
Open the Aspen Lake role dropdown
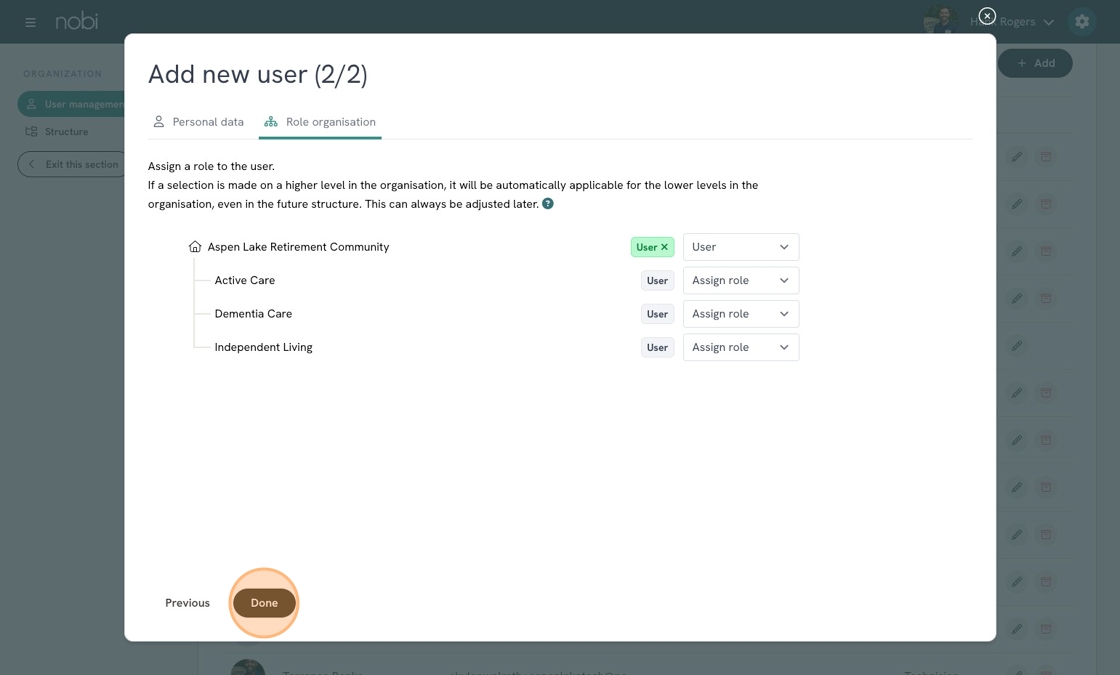[x=740, y=247]
